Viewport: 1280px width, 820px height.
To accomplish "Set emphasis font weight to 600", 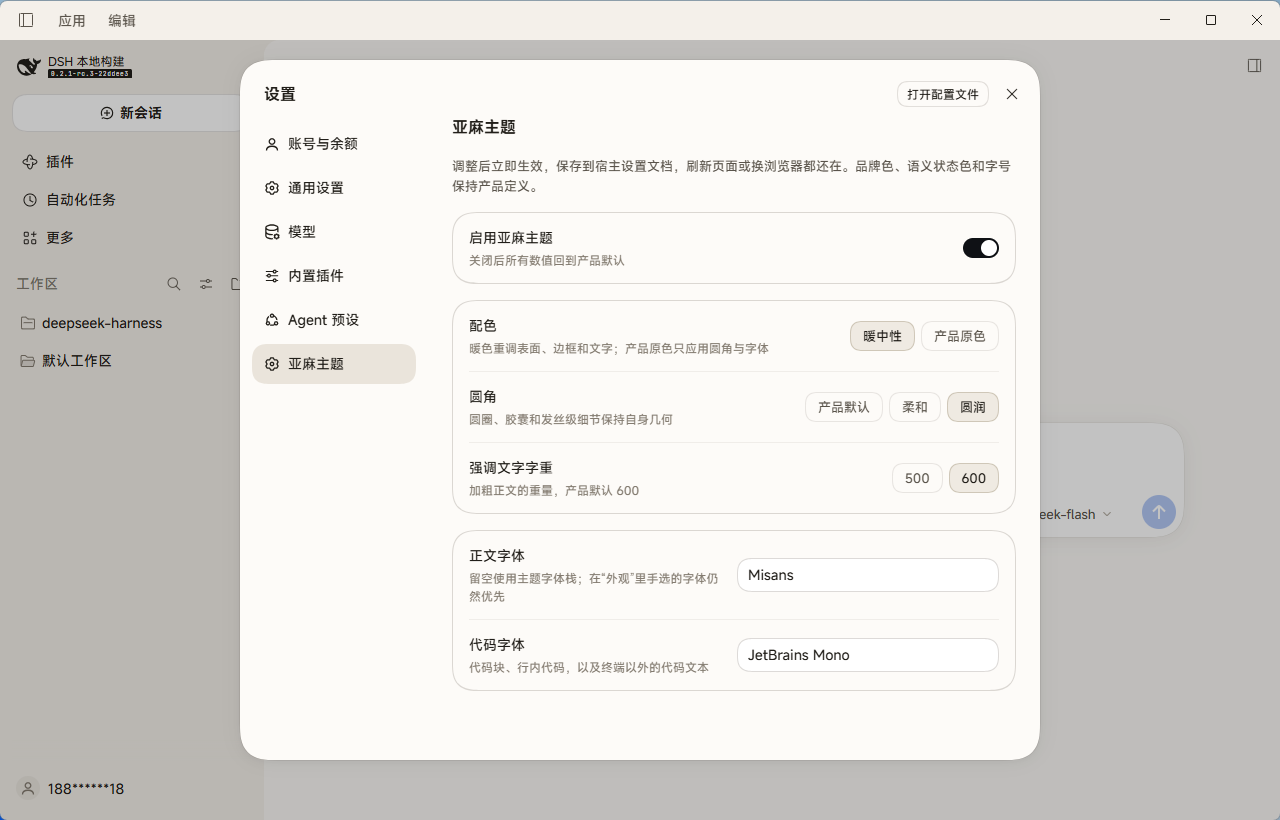I will (974, 478).
